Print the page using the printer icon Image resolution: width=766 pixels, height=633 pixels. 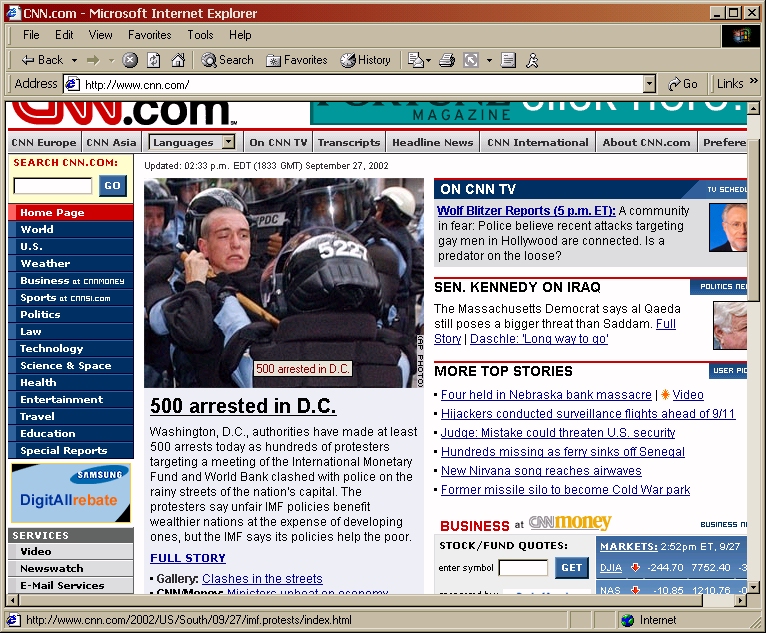[447, 60]
